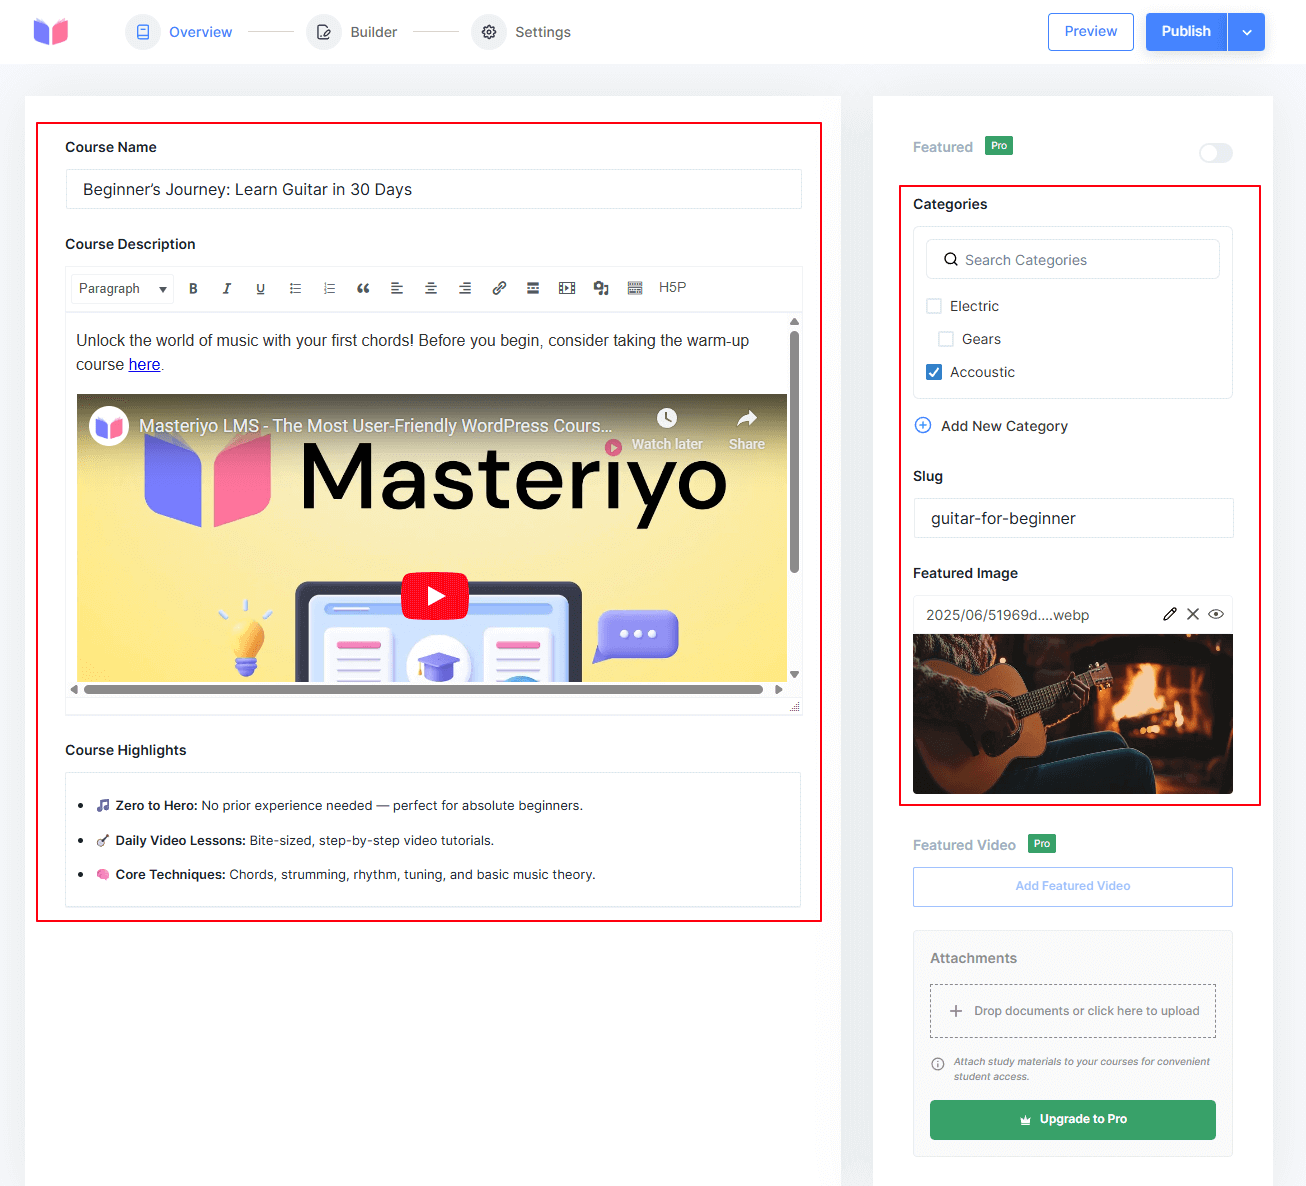Apply blockquote formatting
This screenshot has width=1306, height=1186.
tap(363, 288)
